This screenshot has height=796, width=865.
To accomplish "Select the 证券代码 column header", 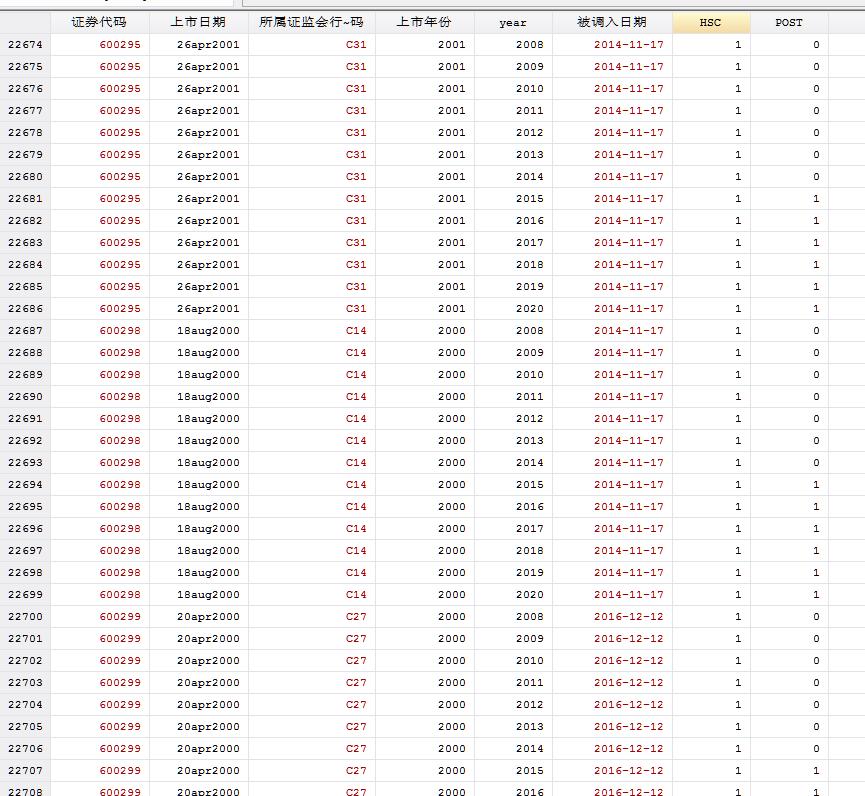I will coord(99,23).
